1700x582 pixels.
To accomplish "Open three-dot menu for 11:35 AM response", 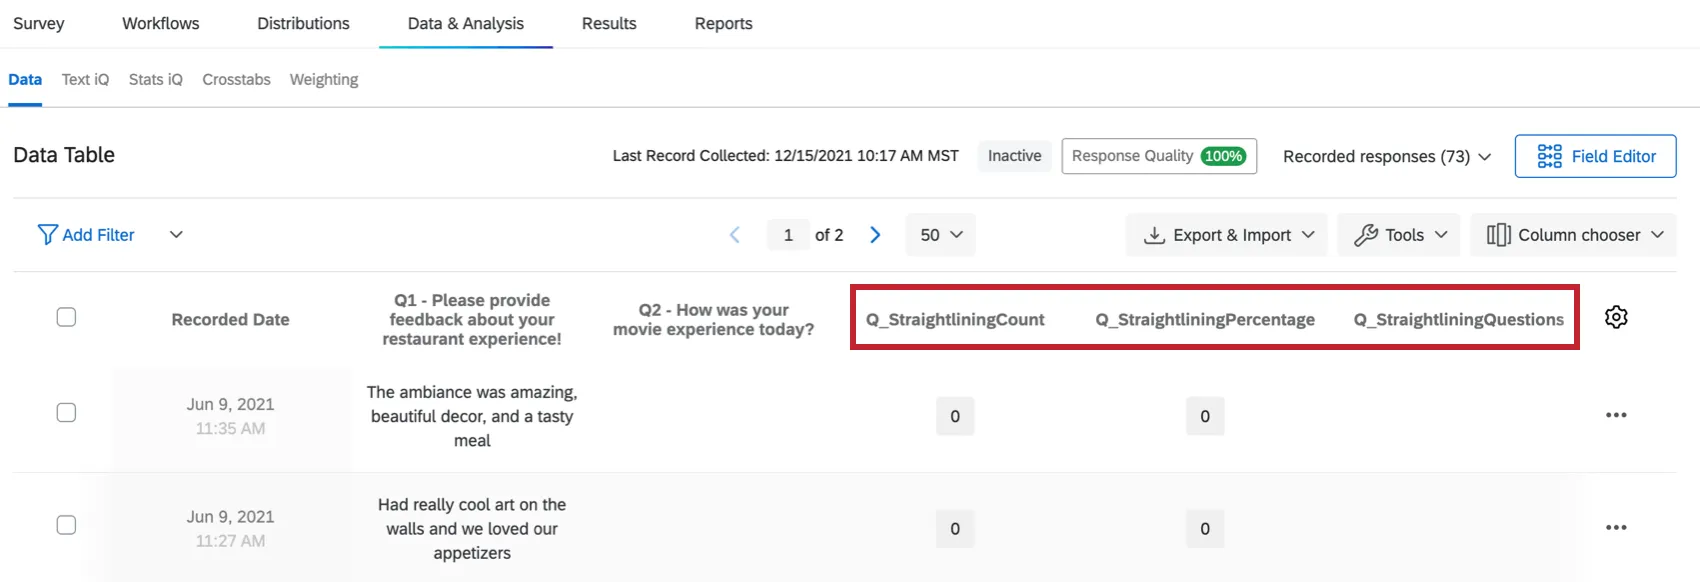I will [1616, 415].
